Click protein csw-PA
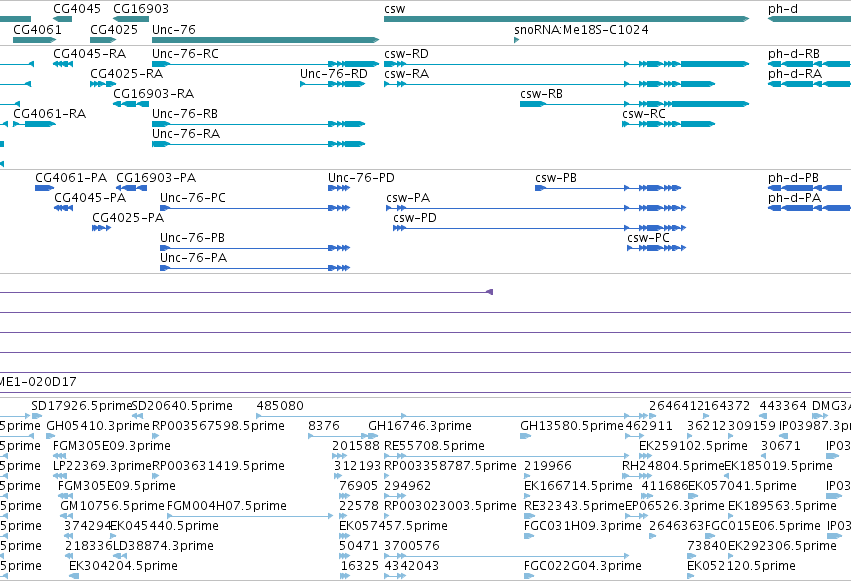Screen dimensions: 851x581 536,208
